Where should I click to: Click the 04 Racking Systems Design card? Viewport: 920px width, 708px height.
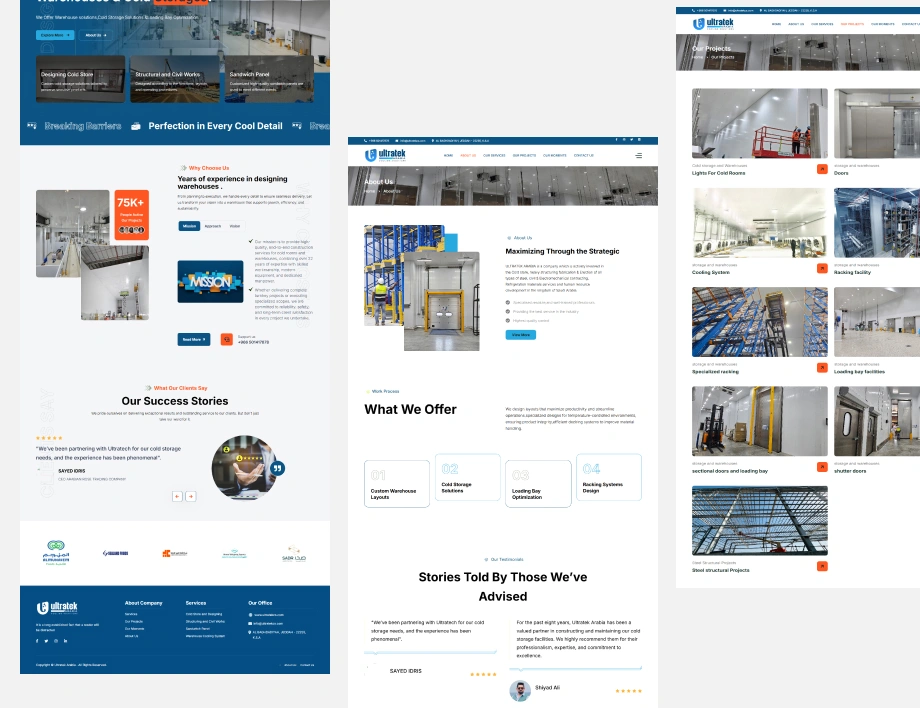[x=609, y=477]
